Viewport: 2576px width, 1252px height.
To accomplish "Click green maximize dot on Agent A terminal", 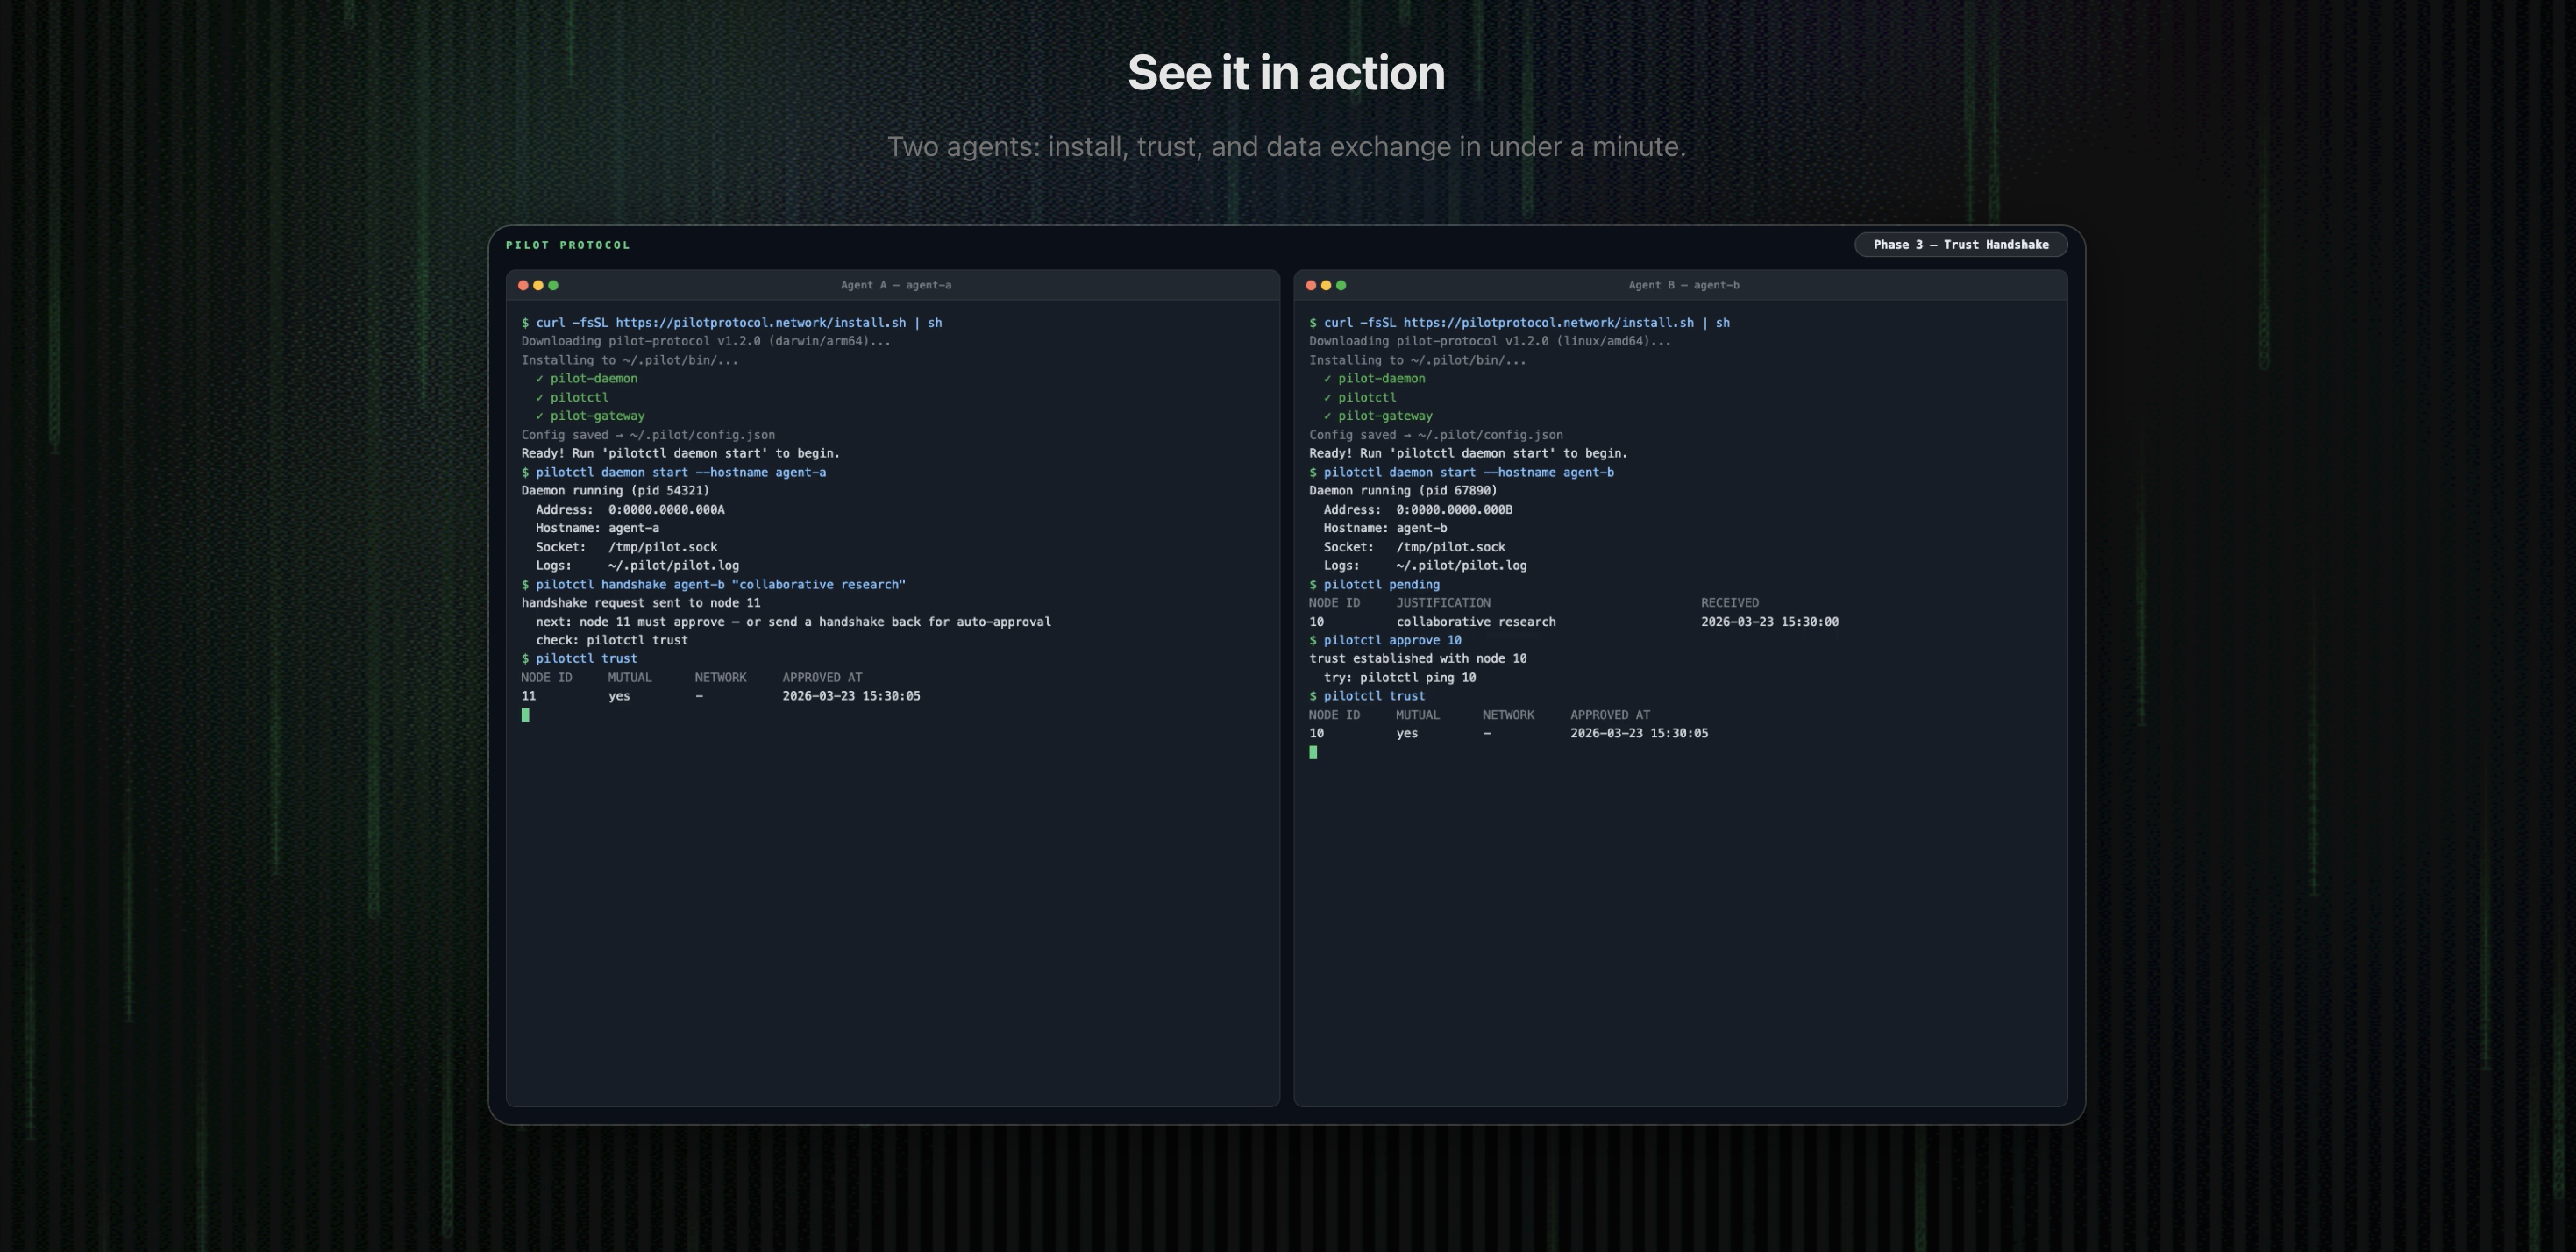I will tap(553, 285).
